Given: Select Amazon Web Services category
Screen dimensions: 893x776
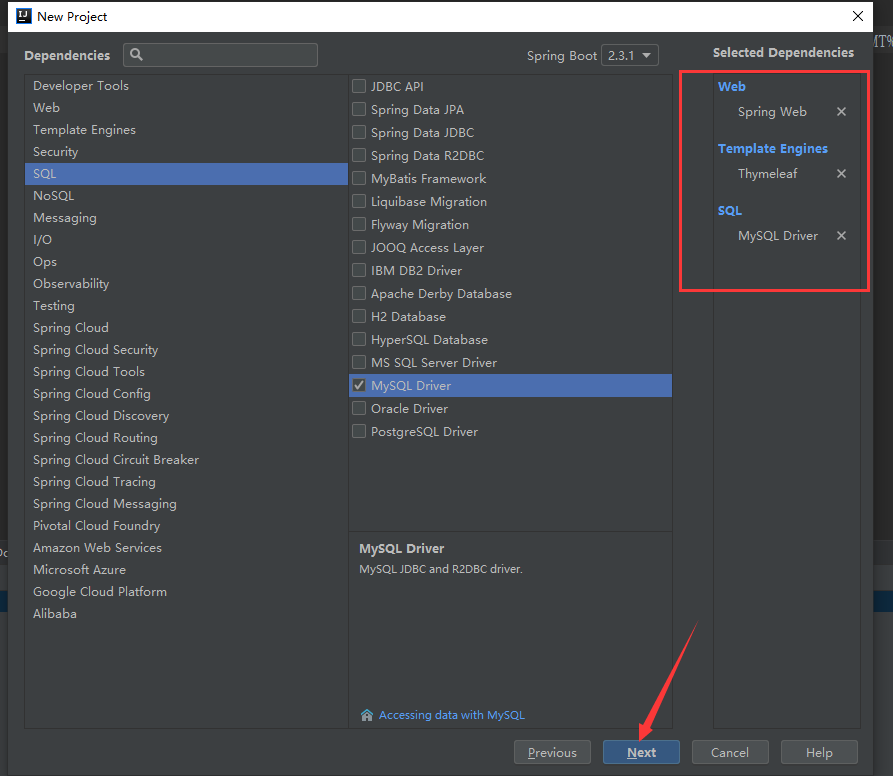Looking at the screenshot, I should (x=186, y=548).
